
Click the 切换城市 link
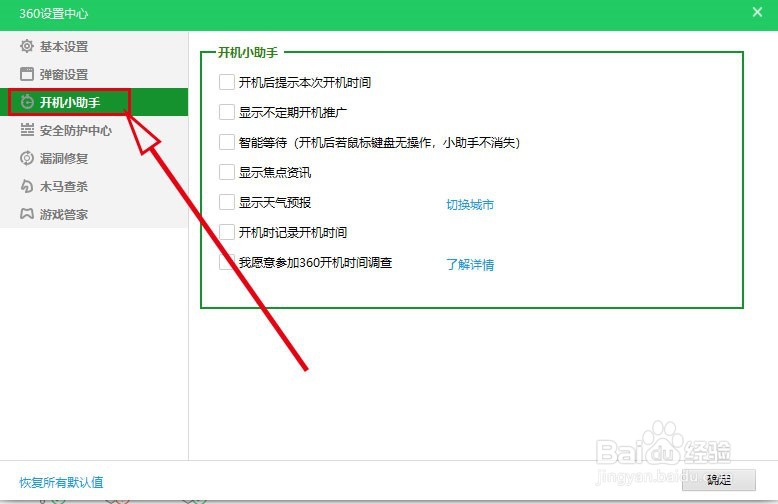pyautogui.click(x=470, y=204)
